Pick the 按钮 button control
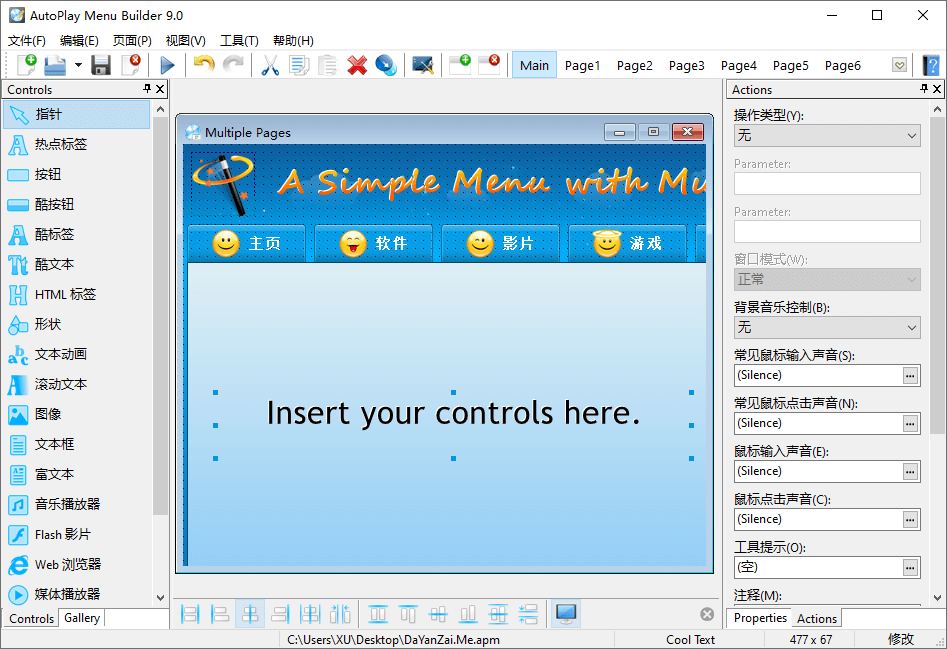The image size is (947, 649). coord(77,174)
